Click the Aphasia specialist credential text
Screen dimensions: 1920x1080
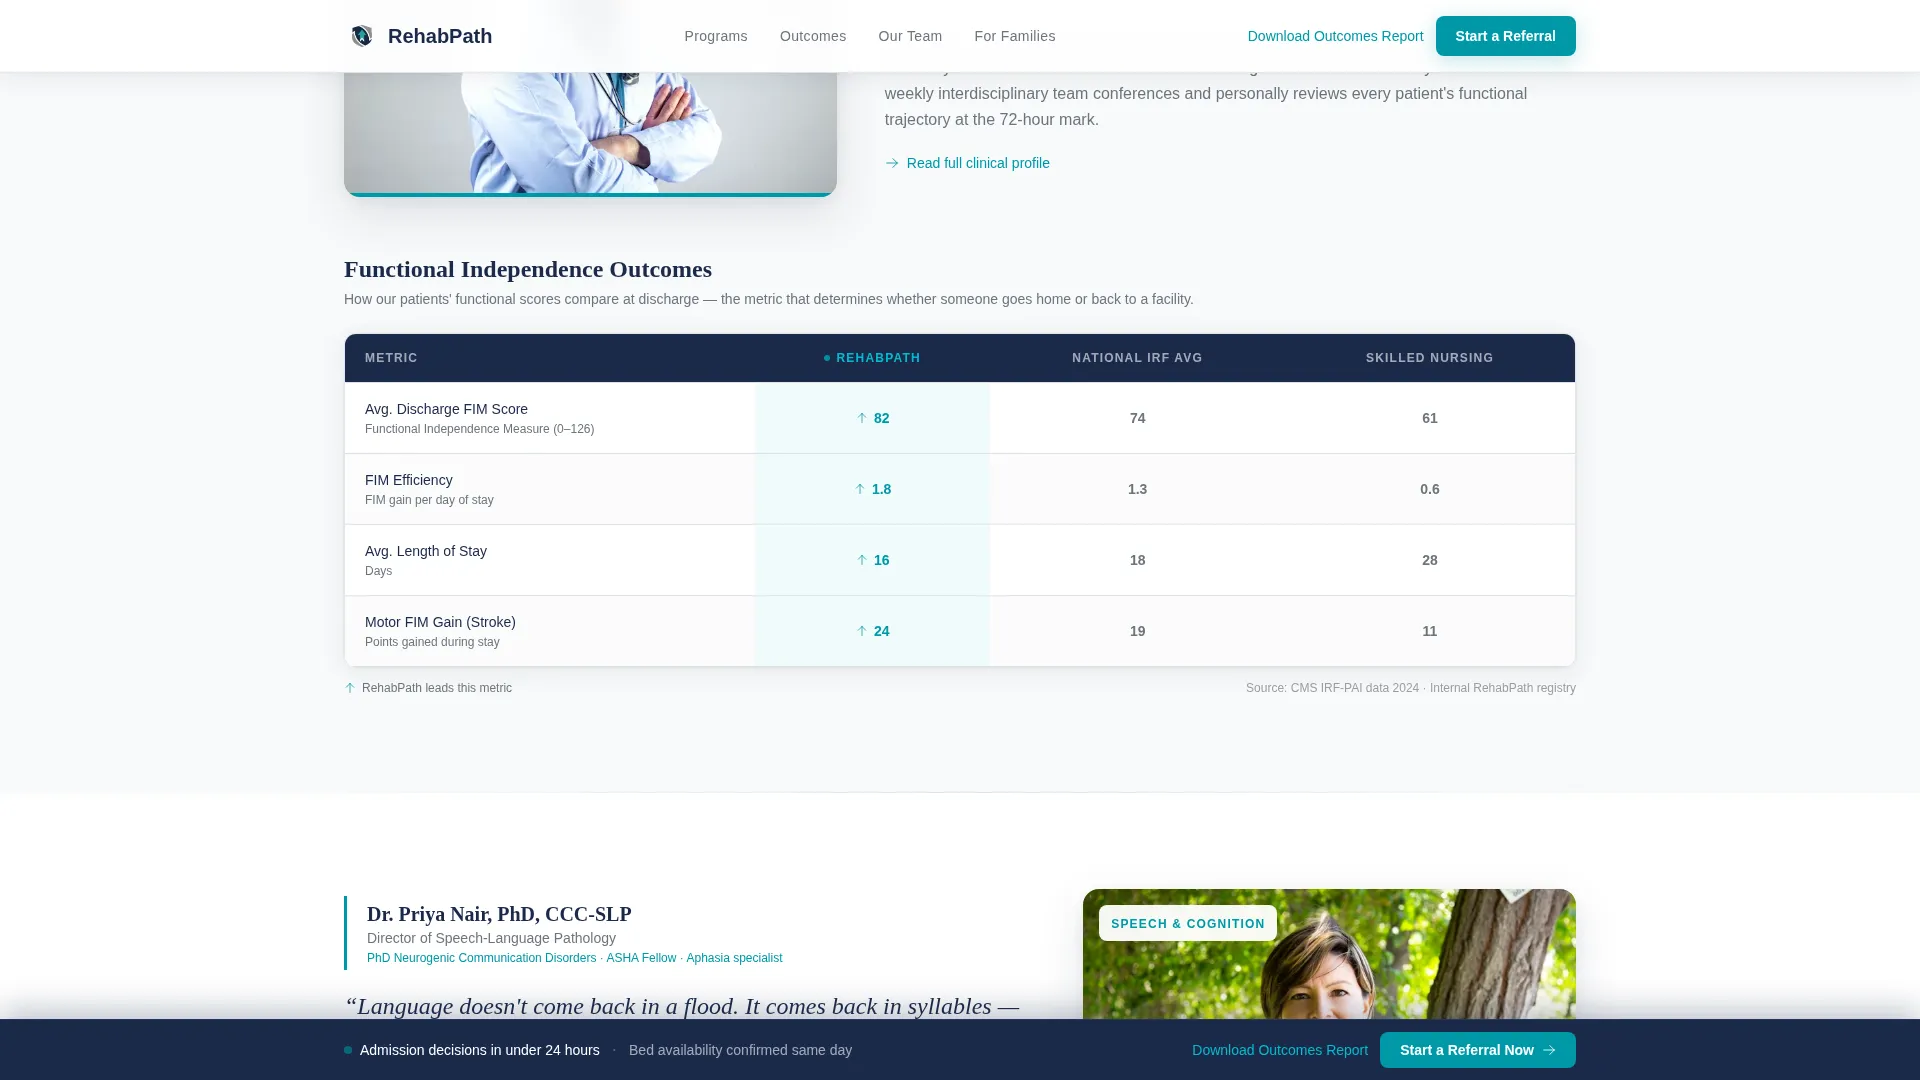tap(734, 958)
